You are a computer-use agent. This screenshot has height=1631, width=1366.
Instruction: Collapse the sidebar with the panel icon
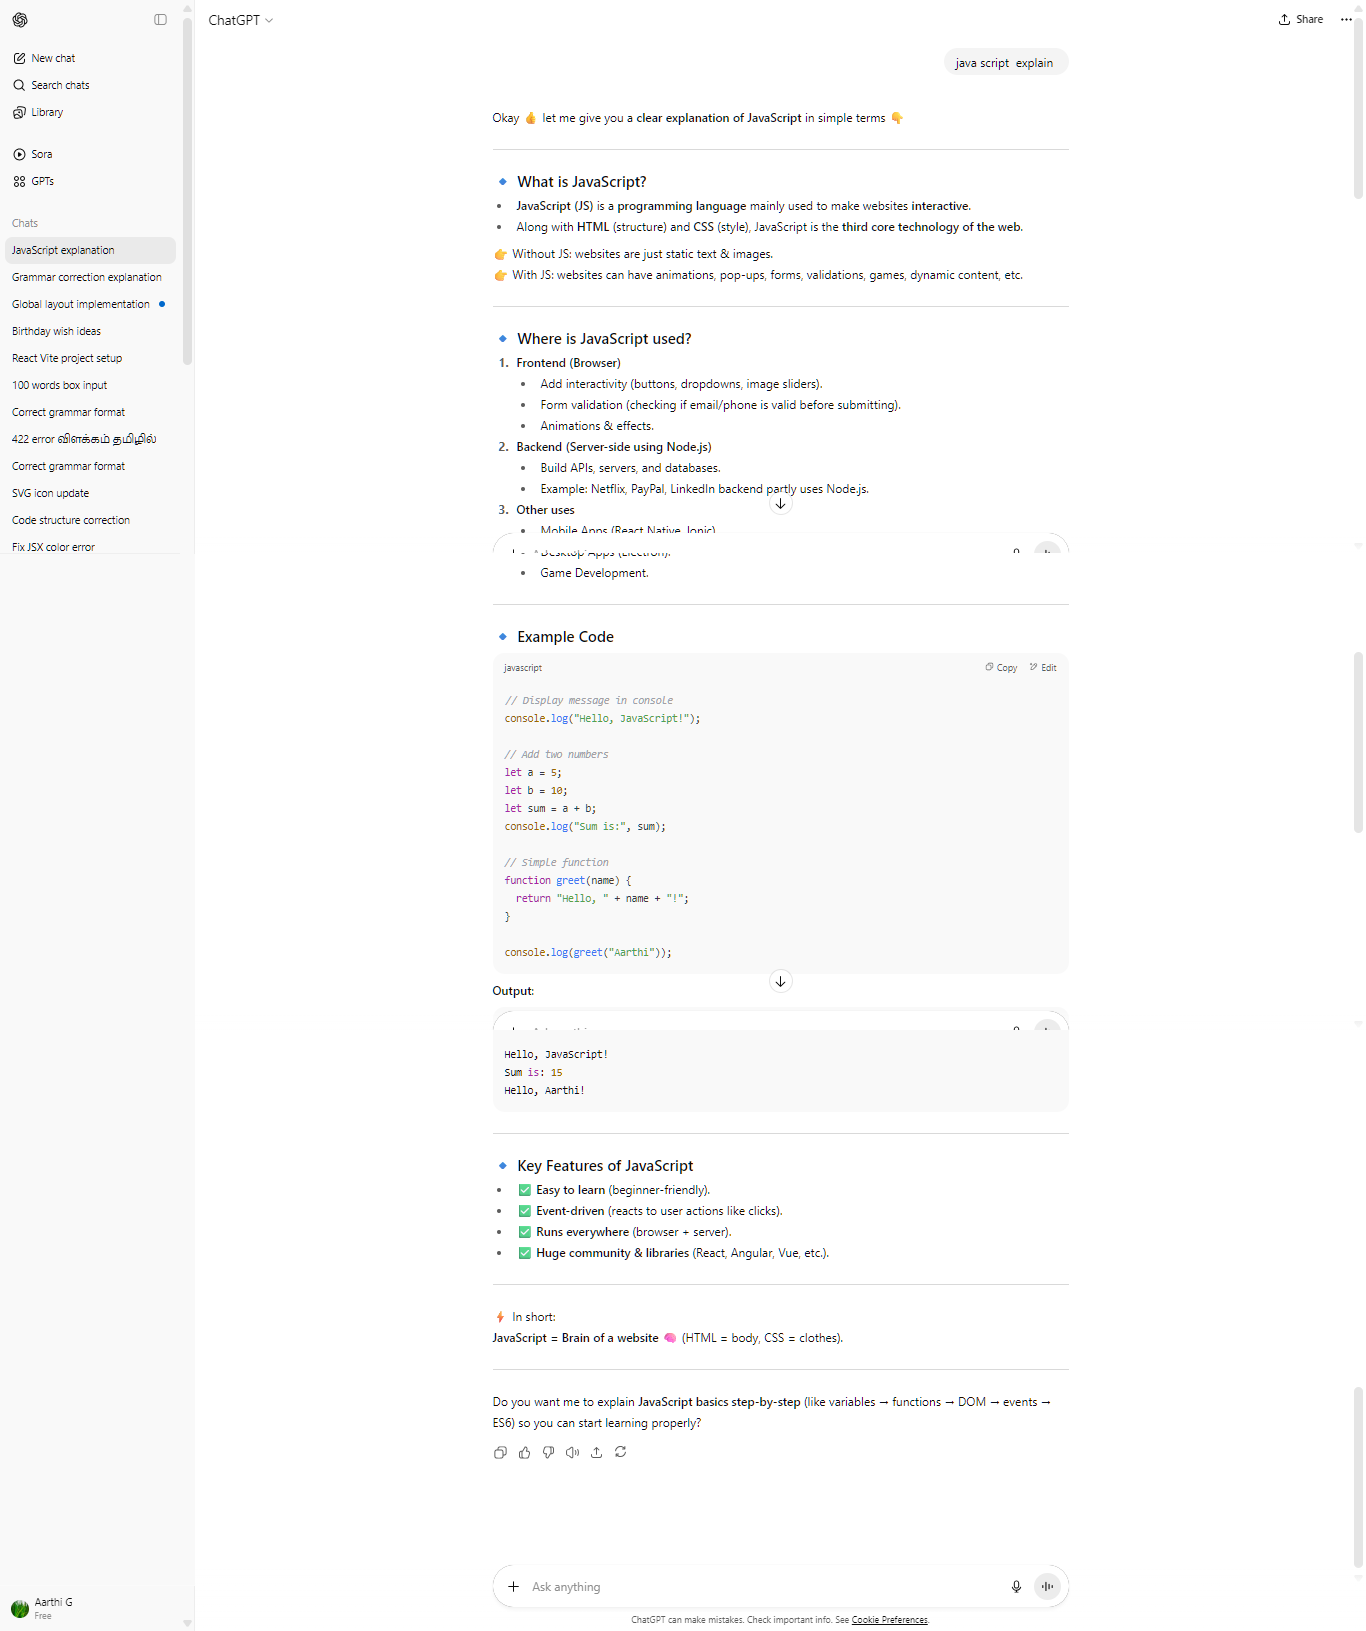[x=160, y=20]
